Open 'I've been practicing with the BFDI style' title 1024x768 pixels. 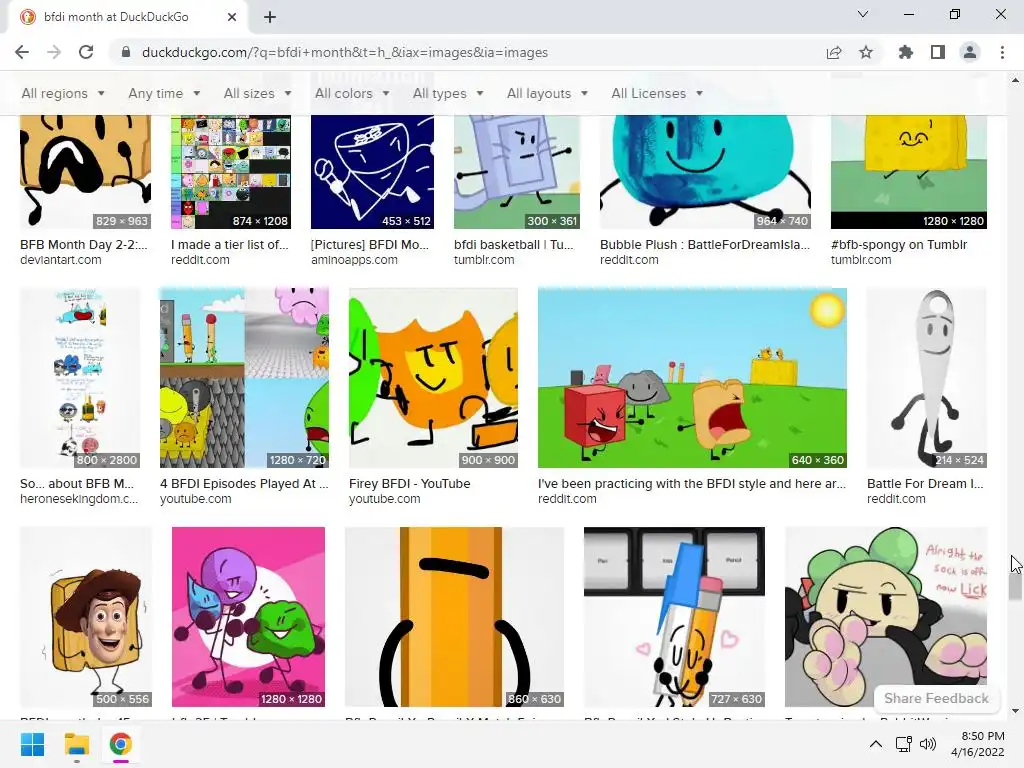692,483
